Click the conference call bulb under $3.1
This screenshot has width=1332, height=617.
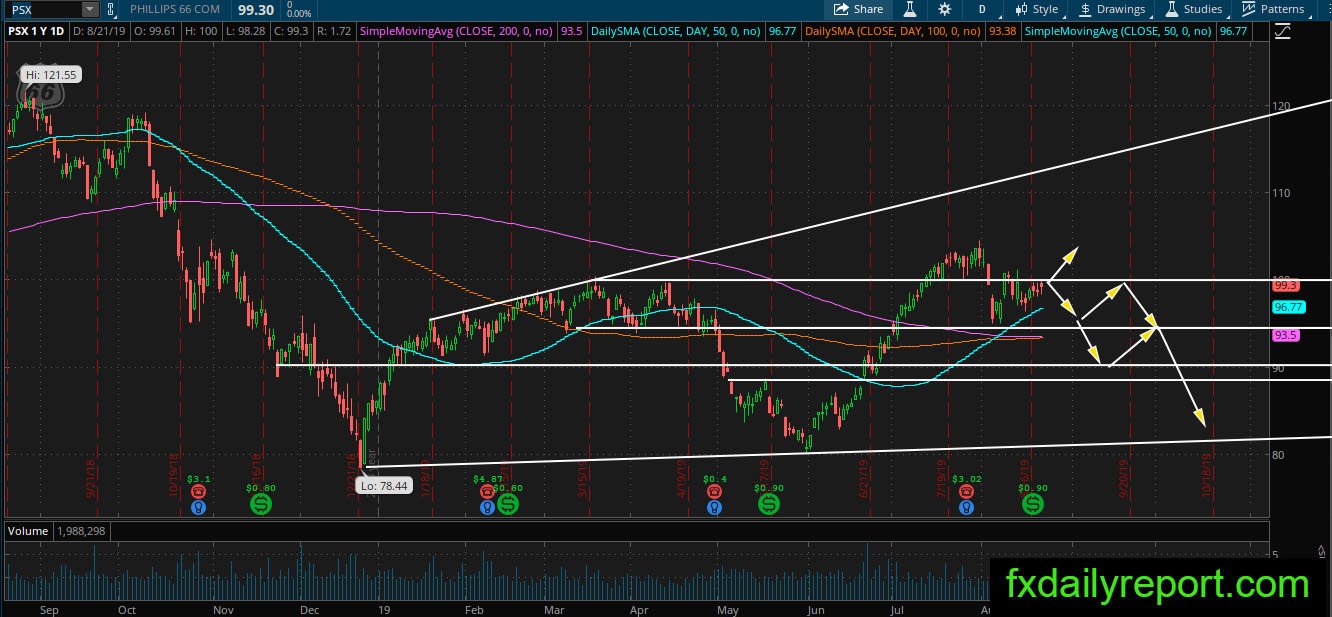(199, 506)
